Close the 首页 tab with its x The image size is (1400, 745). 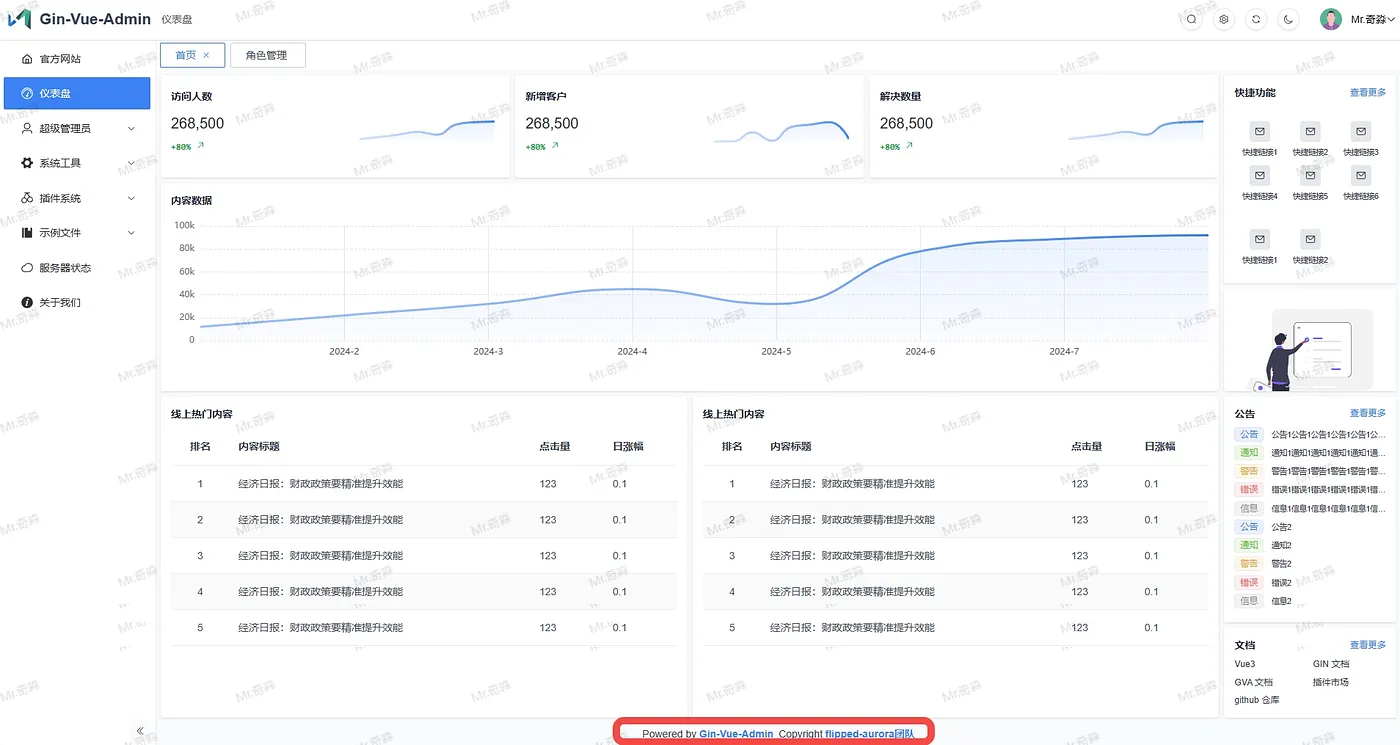(206, 55)
